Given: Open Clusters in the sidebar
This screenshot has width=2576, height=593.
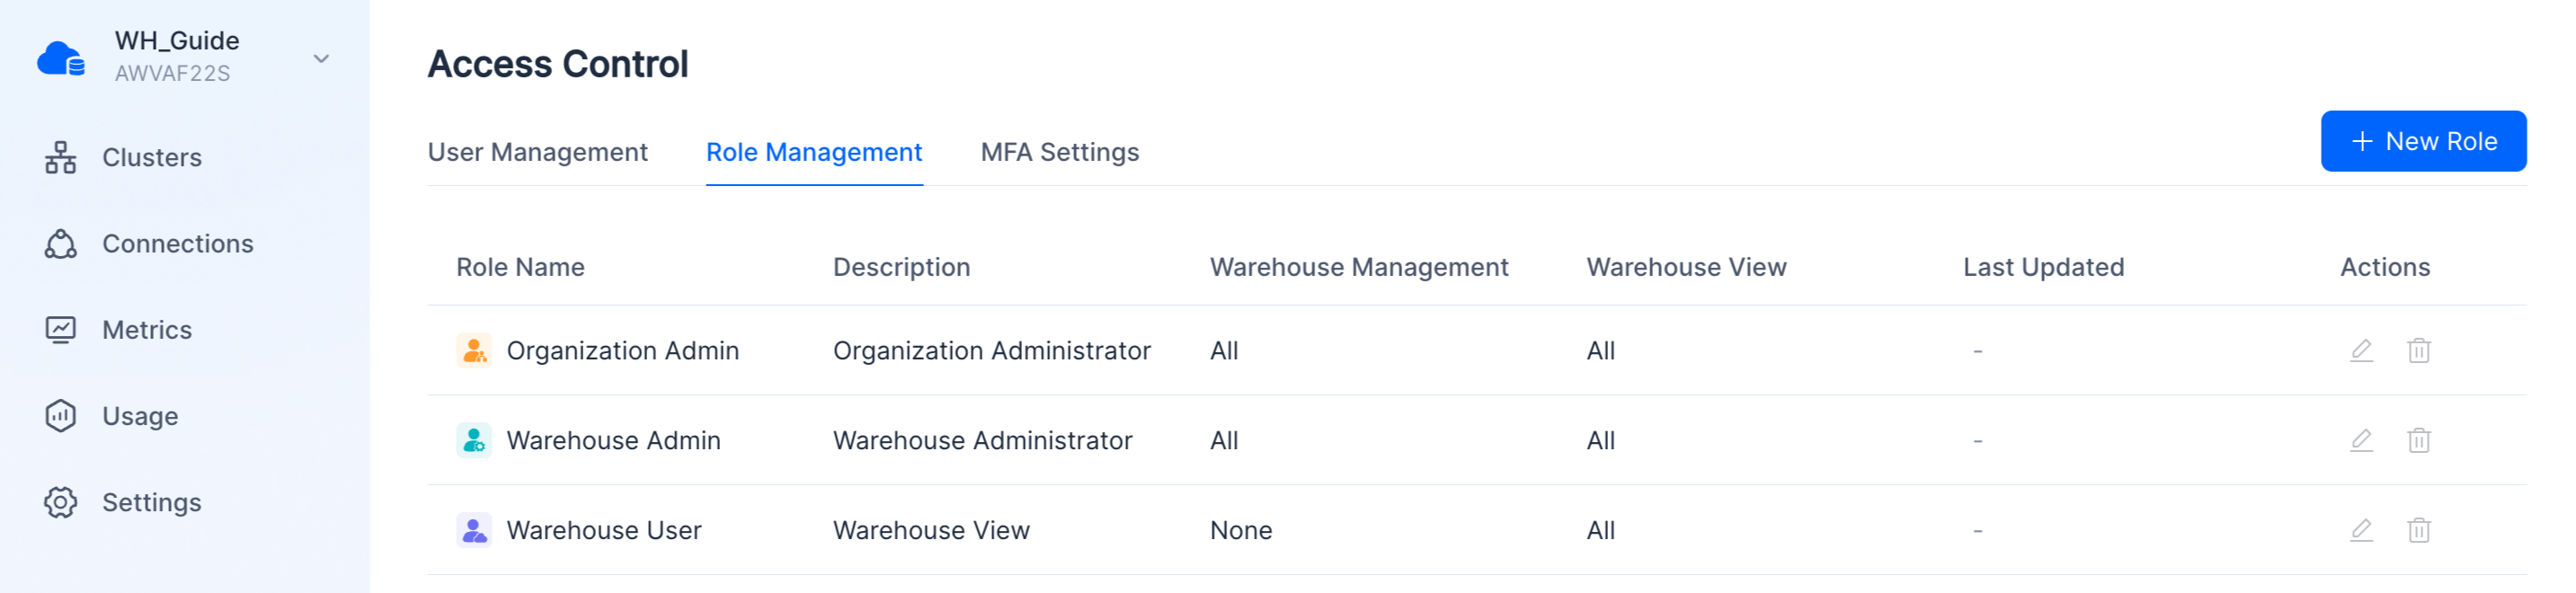Looking at the screenshot, I should pos(151,158).
